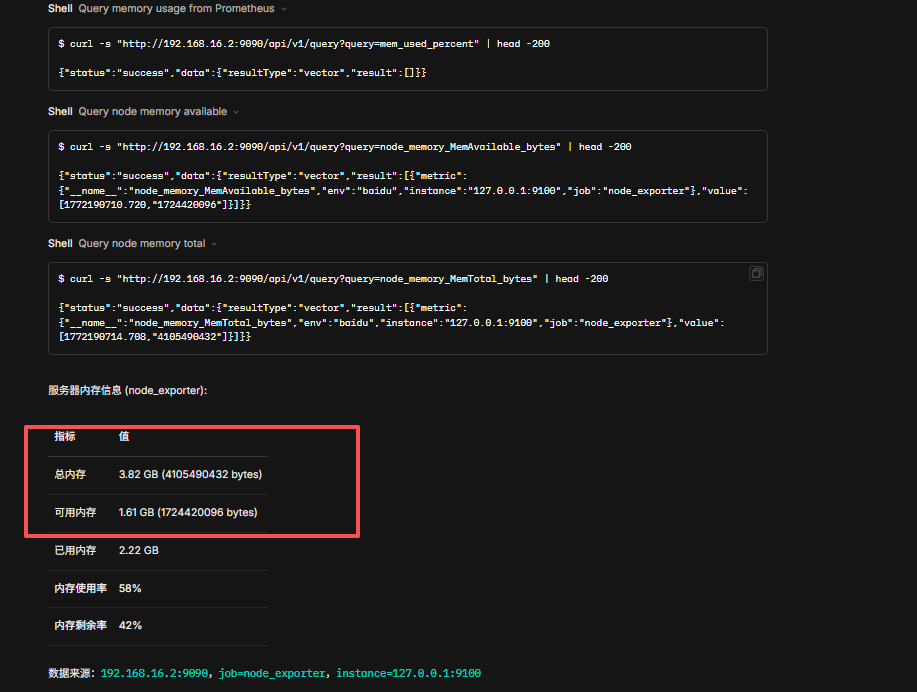
Task: Copy the node memory total command output
Action: (x=756, y=273)
